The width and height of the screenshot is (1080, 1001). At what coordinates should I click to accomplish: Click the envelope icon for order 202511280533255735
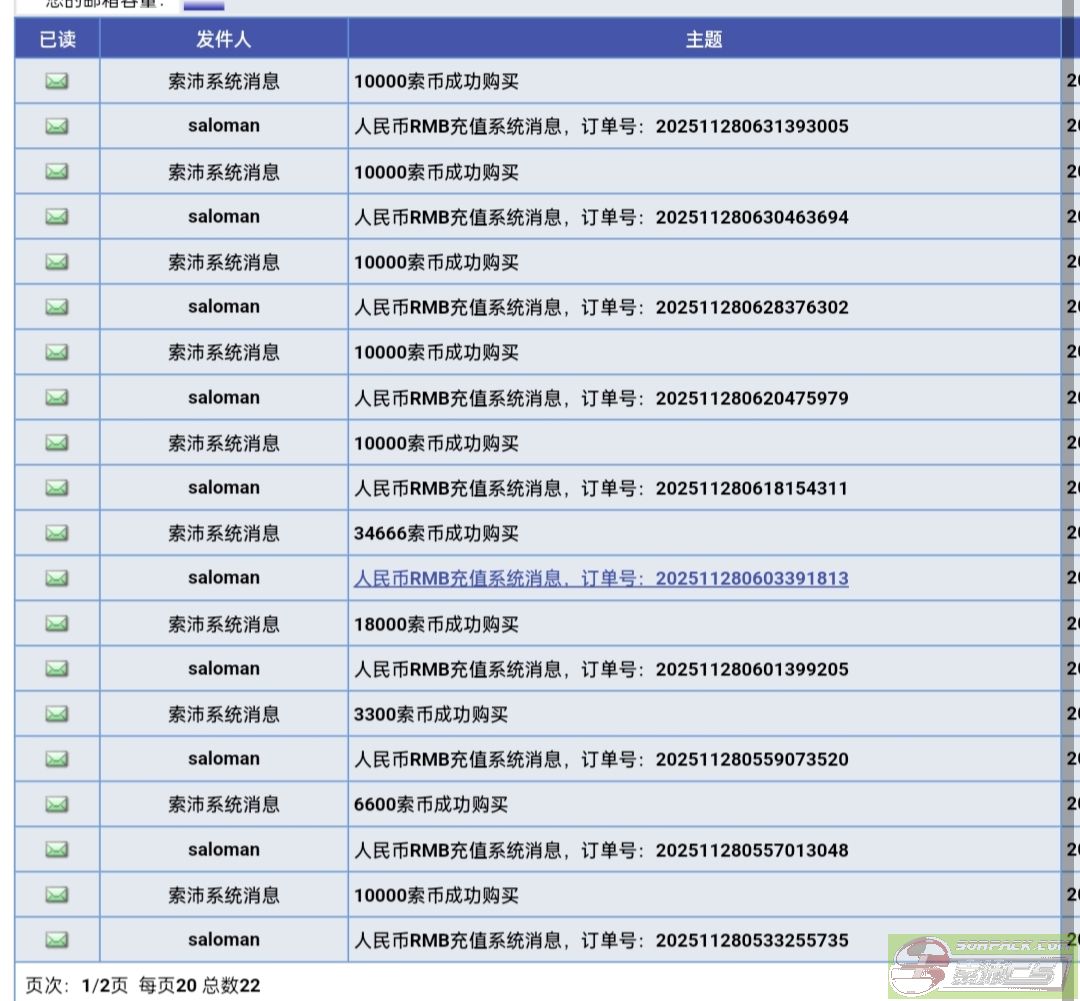(x=57, y=938)
